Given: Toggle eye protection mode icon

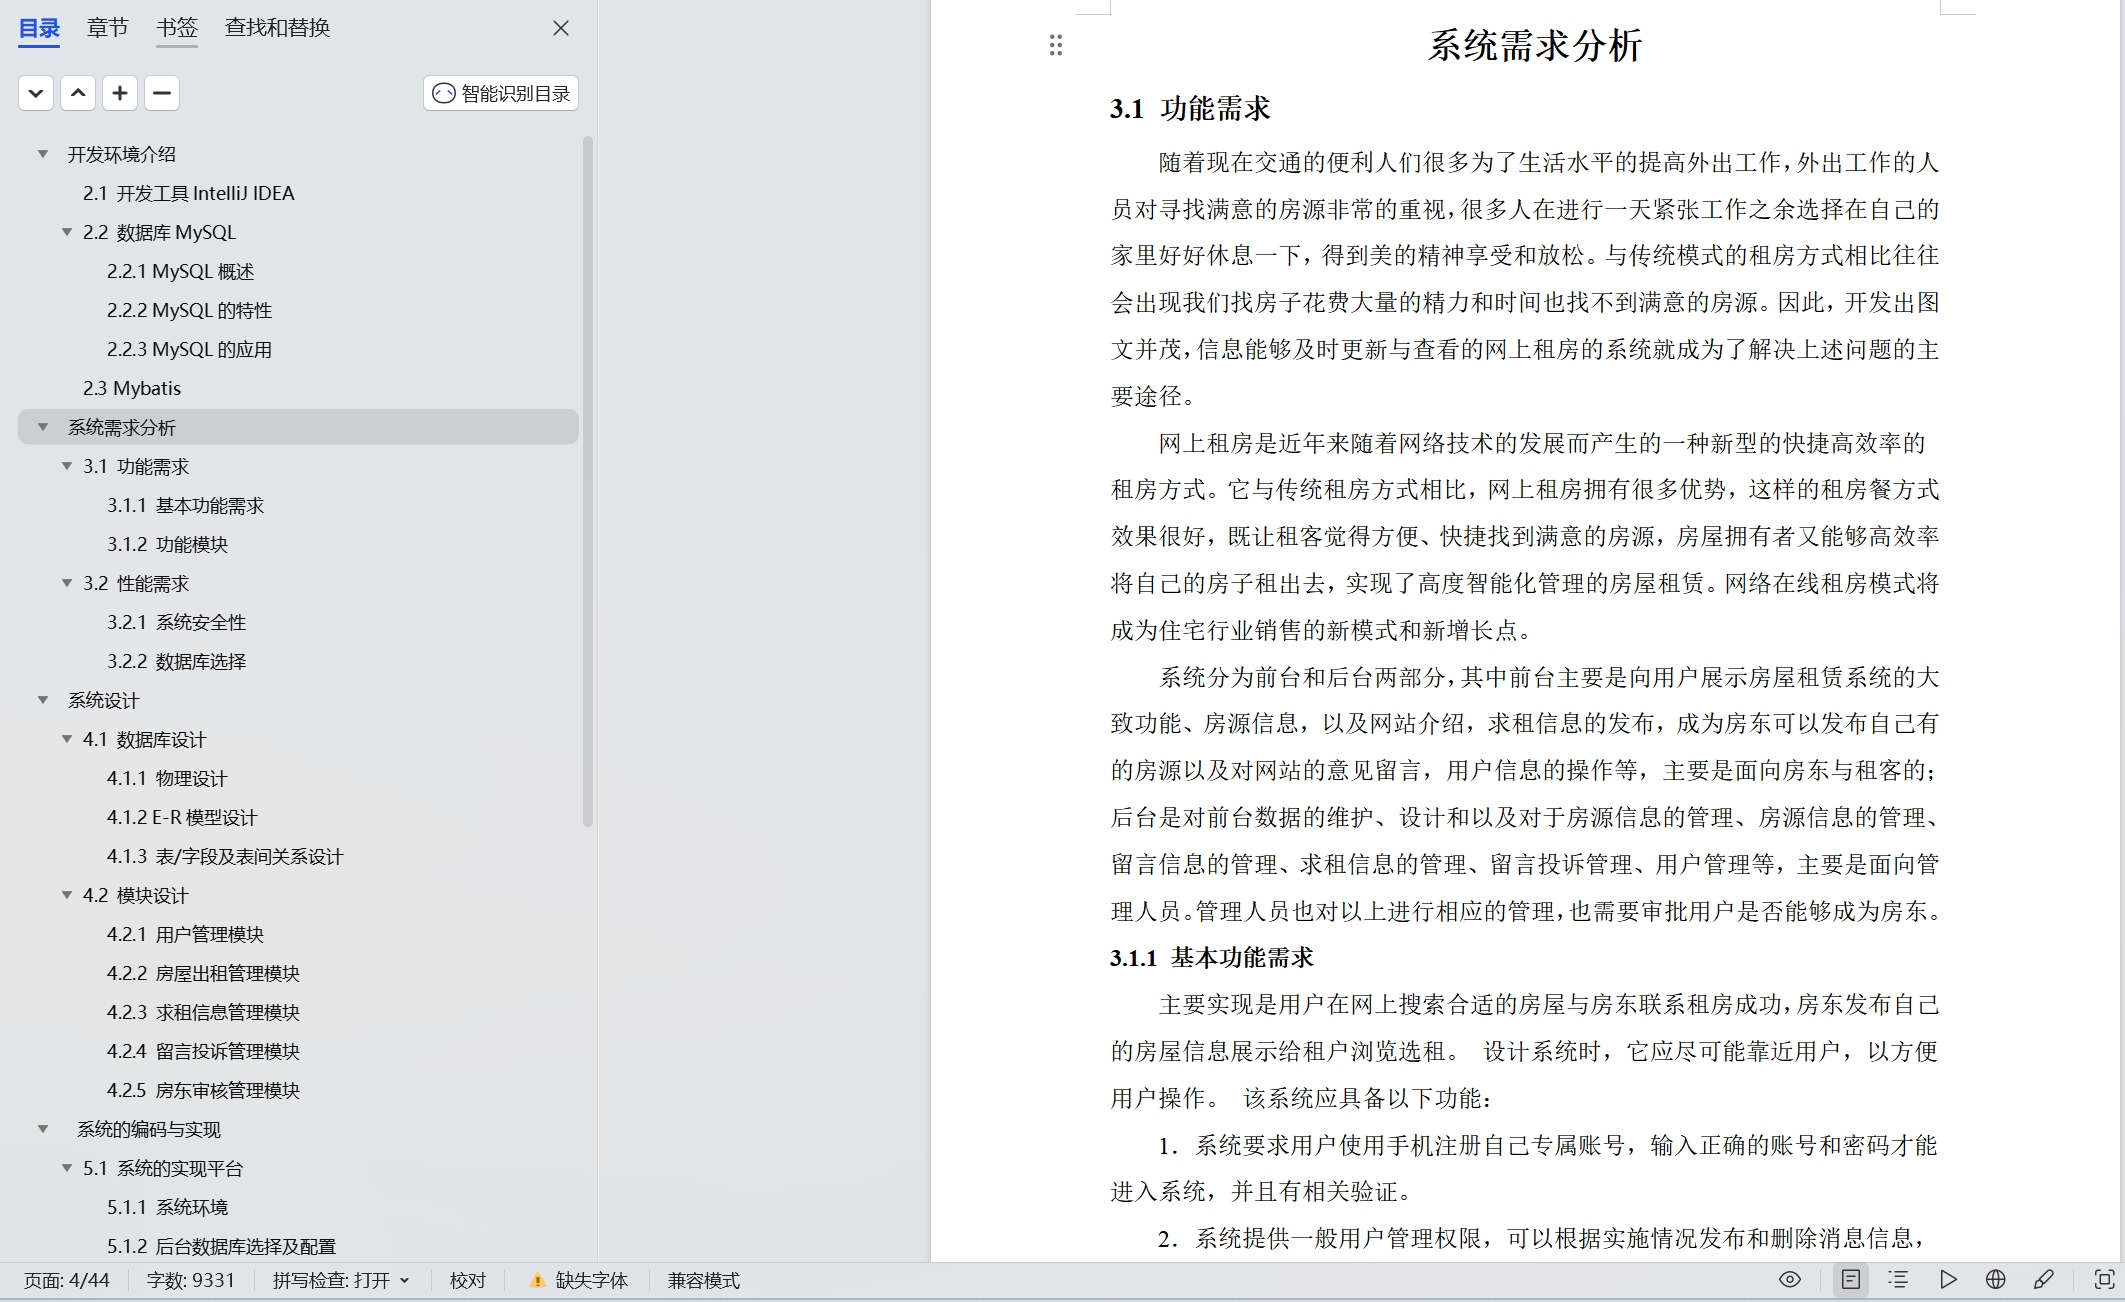Looking at the screenshot, I should tap(1789, 1280).
